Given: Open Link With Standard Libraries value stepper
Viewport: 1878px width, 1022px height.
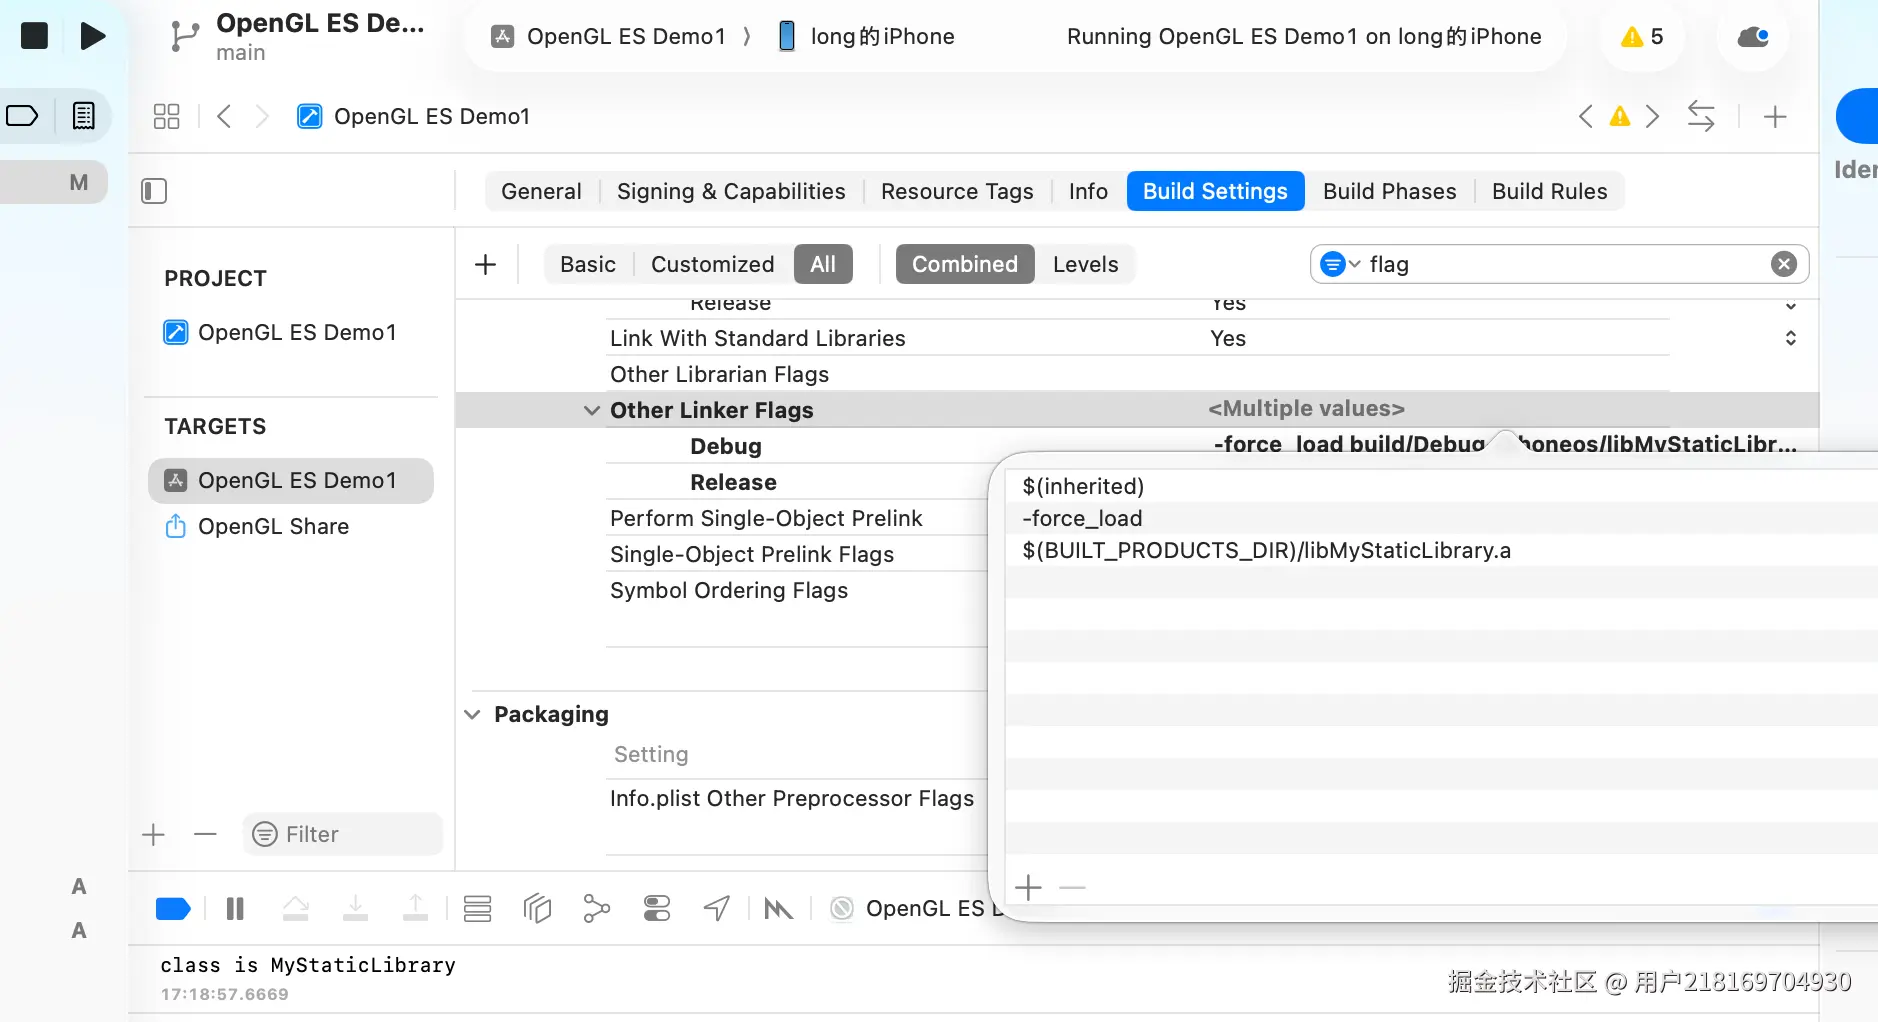Looking at the screenshot, I should point(1790,338).
